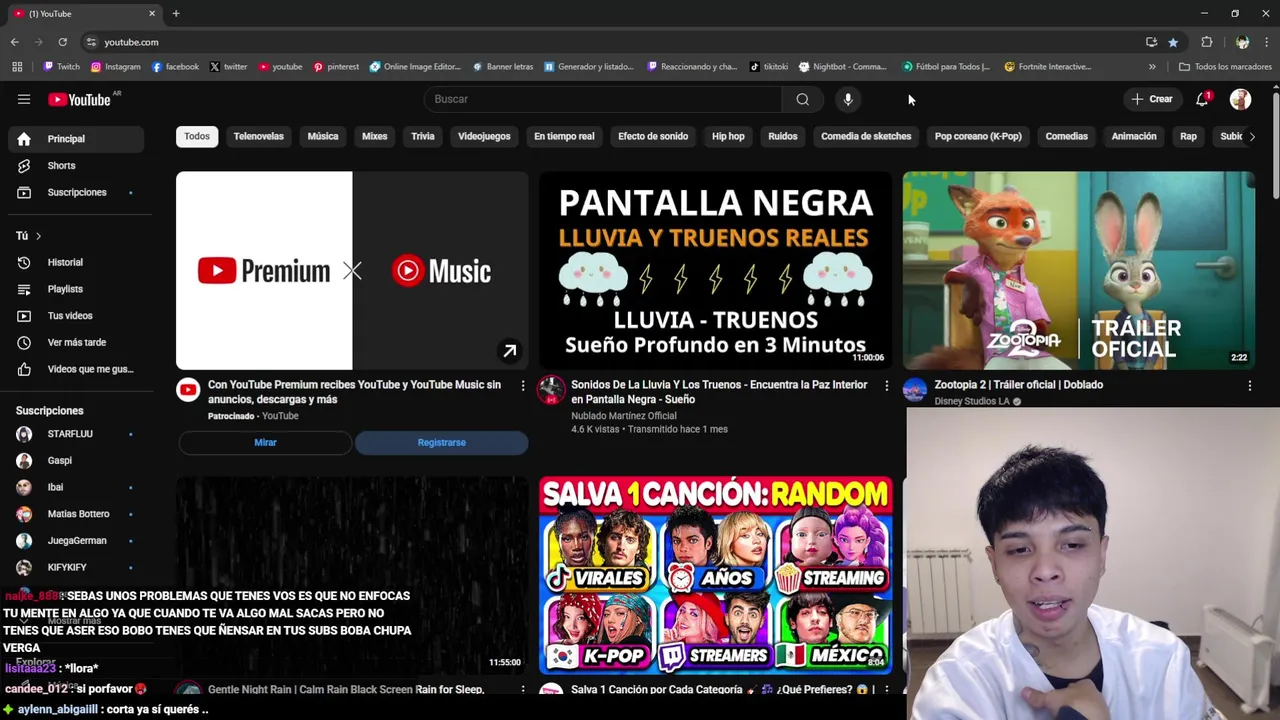1280x720 pixels.
Task: Open JuegaGerman subscription channel
Action: point(76,541)
